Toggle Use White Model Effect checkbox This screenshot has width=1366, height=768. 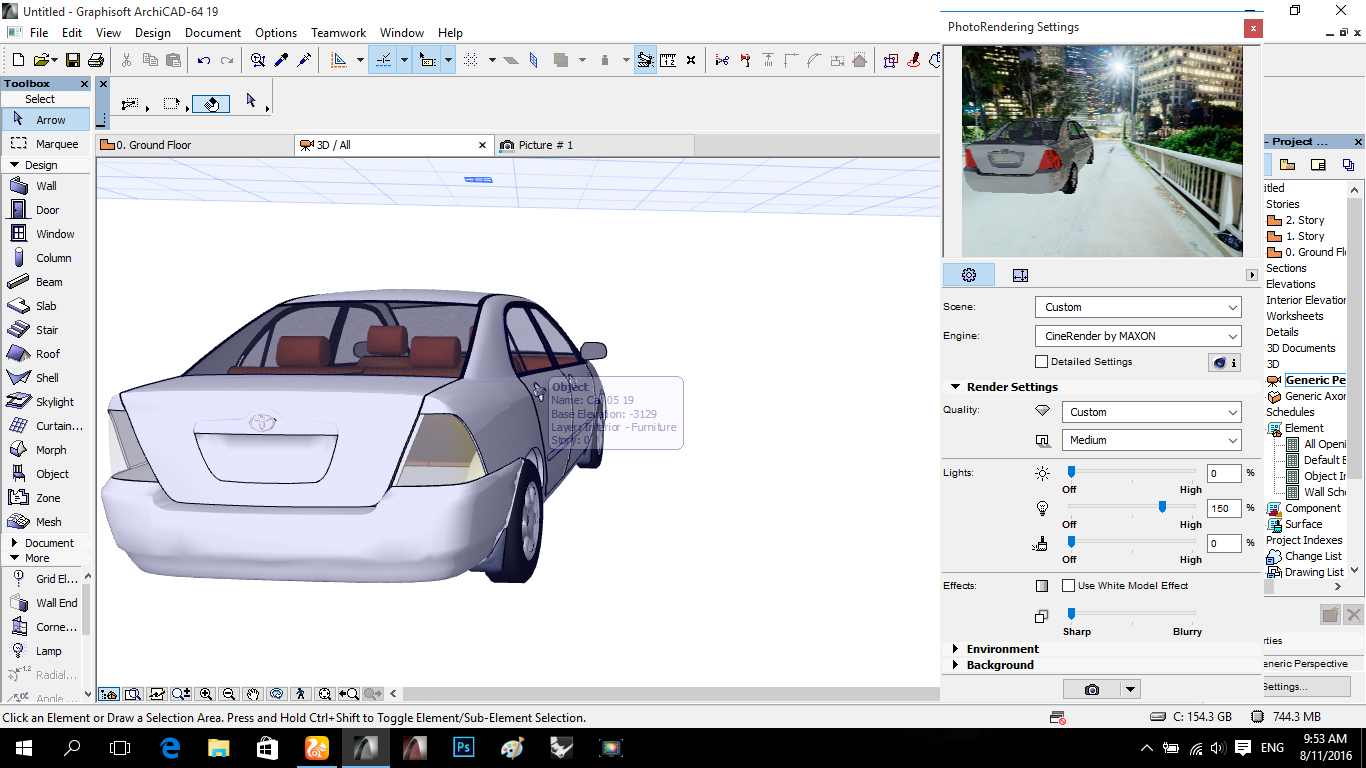pos(1069,586)
